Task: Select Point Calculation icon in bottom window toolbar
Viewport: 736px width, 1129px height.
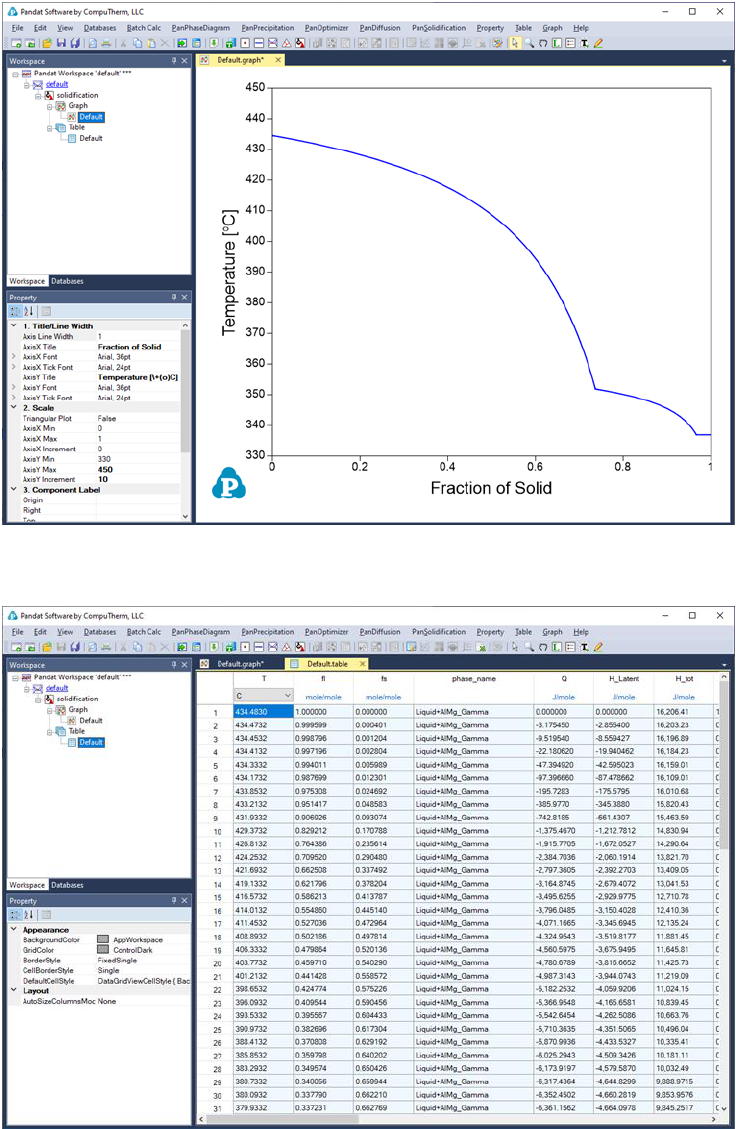Action: tap(245, 647)
